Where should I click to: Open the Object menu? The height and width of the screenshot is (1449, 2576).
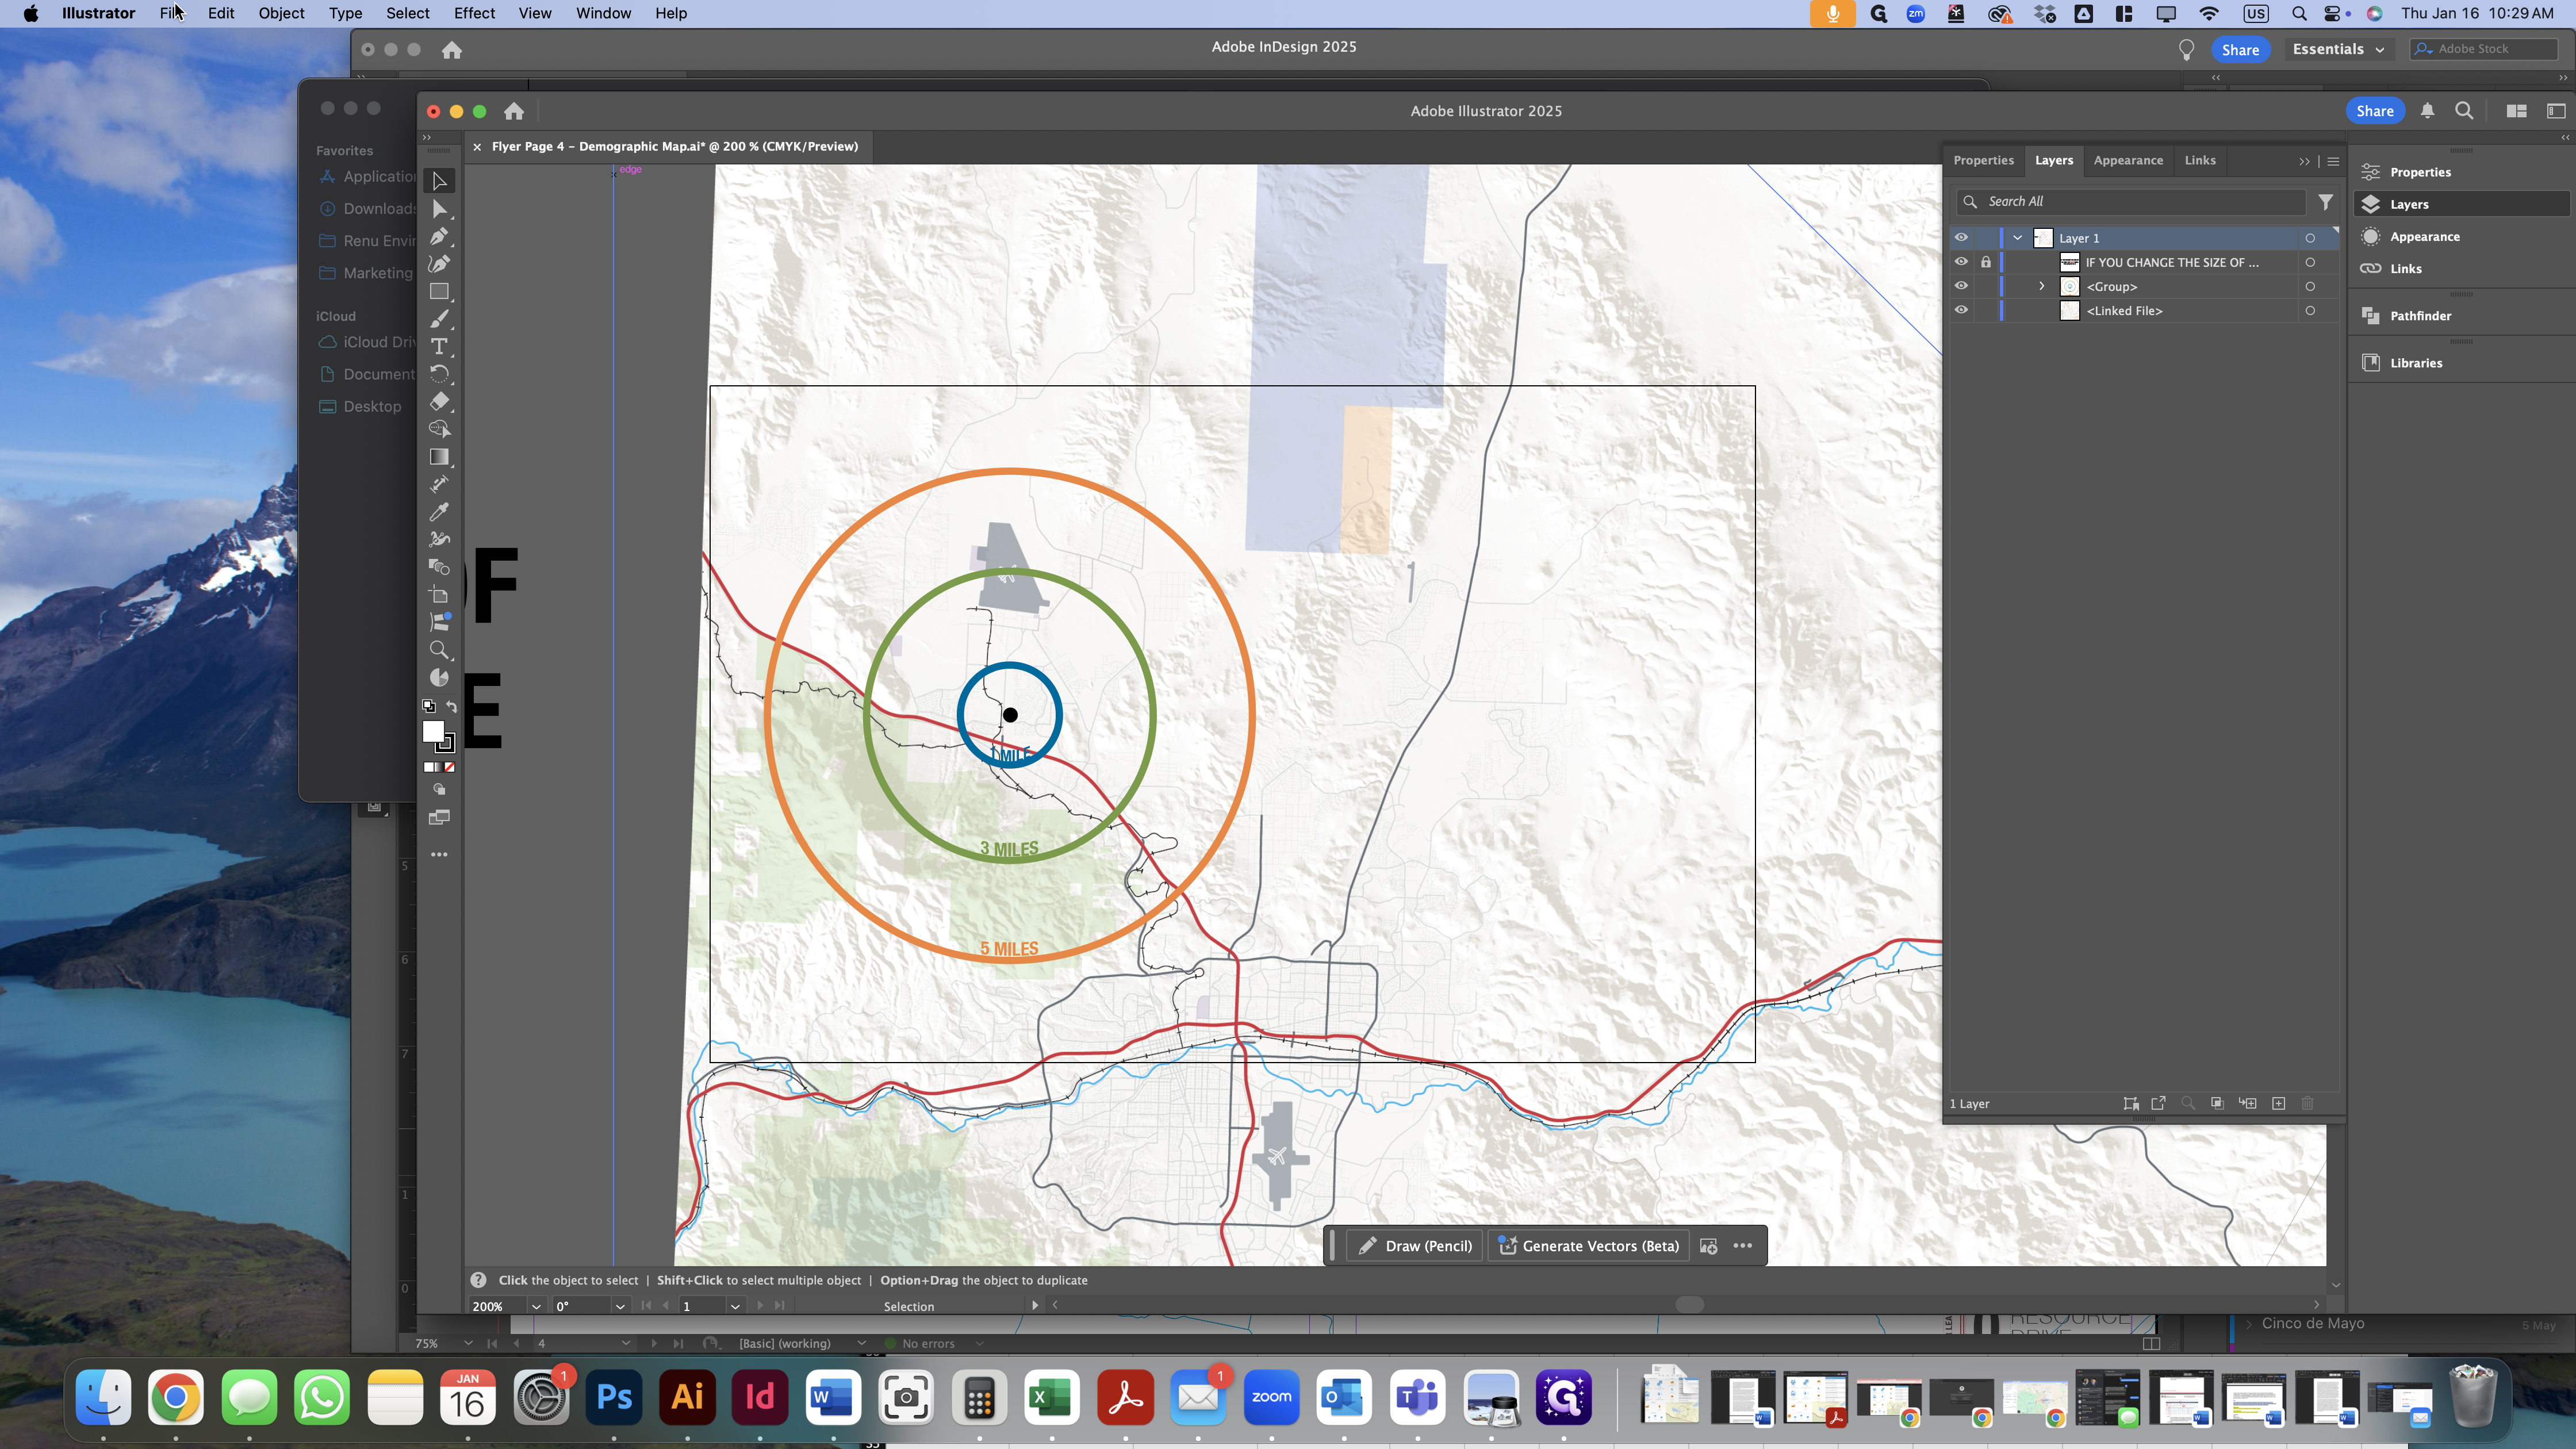pos(281,13)
